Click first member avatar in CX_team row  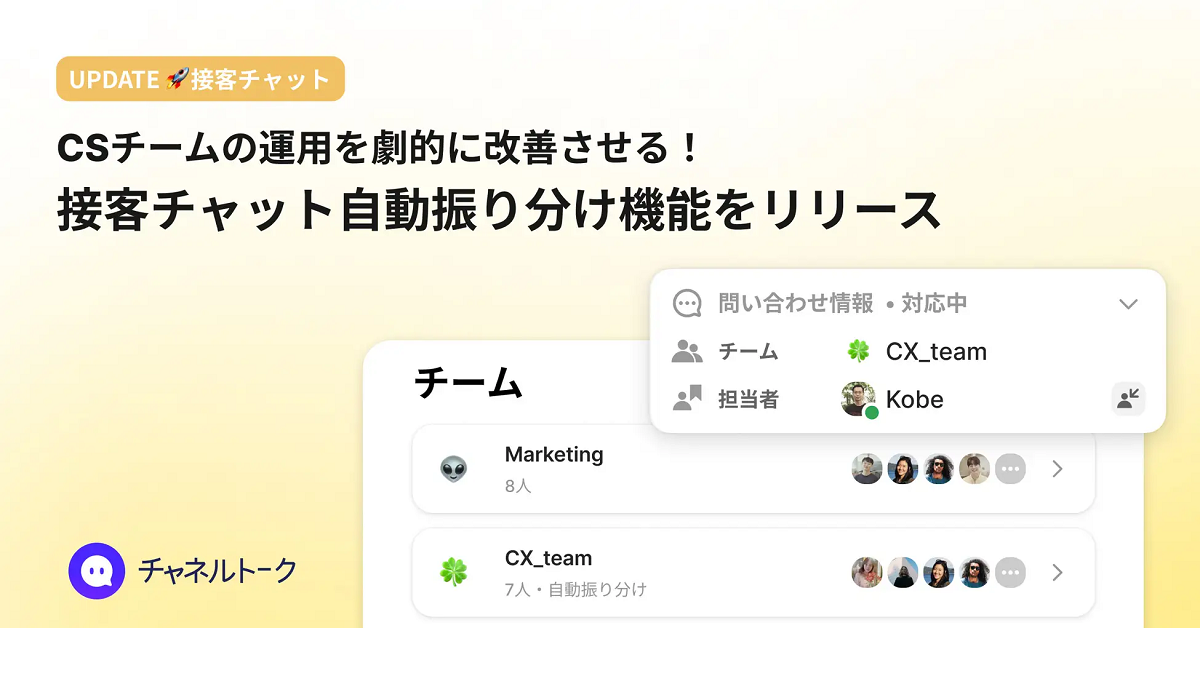(x=867, y=573)
